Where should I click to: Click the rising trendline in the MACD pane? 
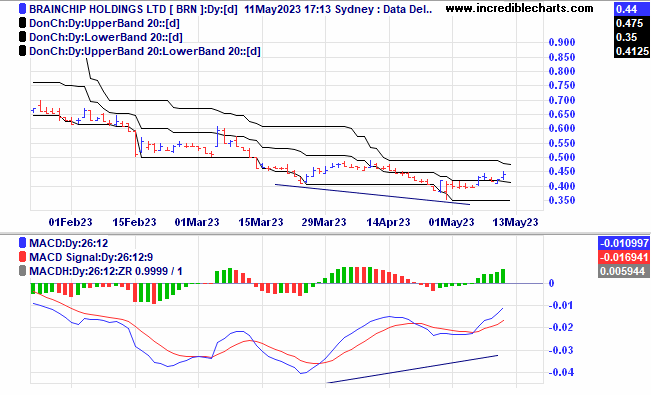(x=412, y=369)
